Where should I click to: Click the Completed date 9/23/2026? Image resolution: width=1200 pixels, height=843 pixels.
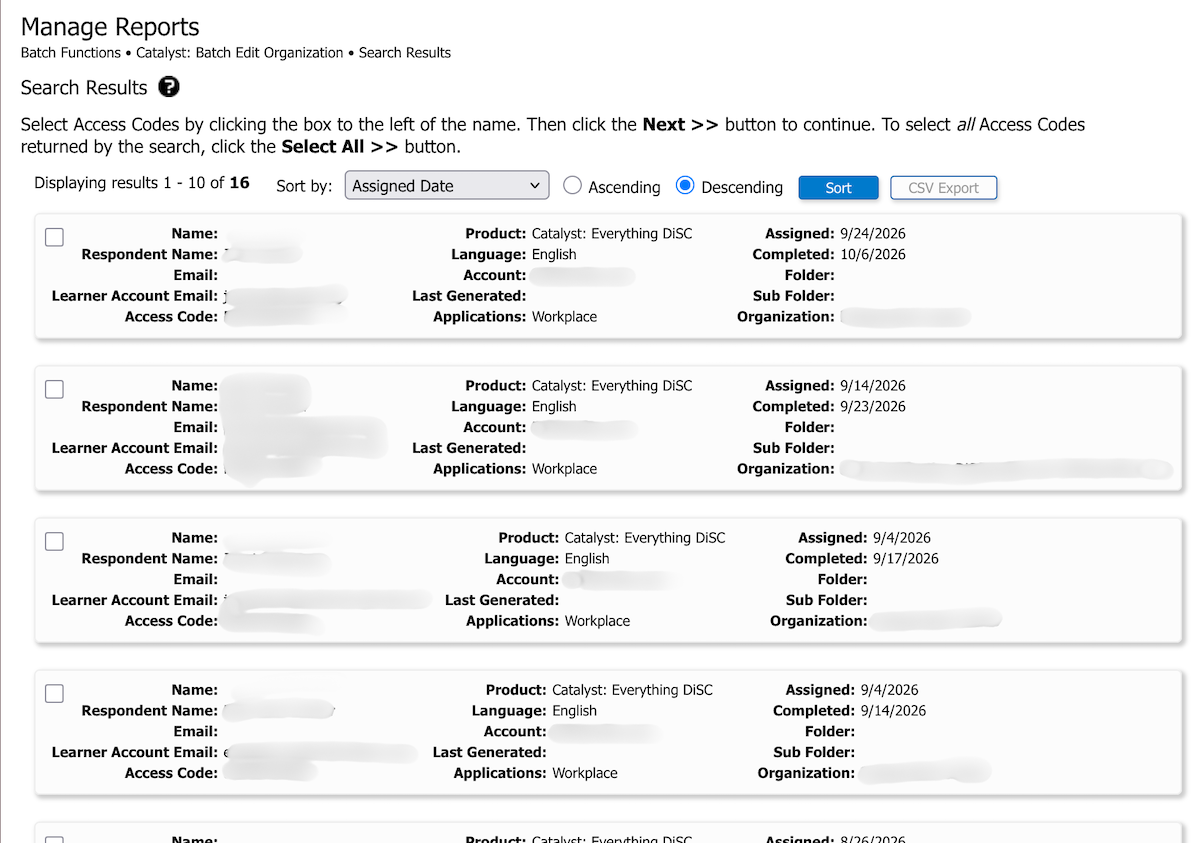pyautogui.click(x=873, y=407)
